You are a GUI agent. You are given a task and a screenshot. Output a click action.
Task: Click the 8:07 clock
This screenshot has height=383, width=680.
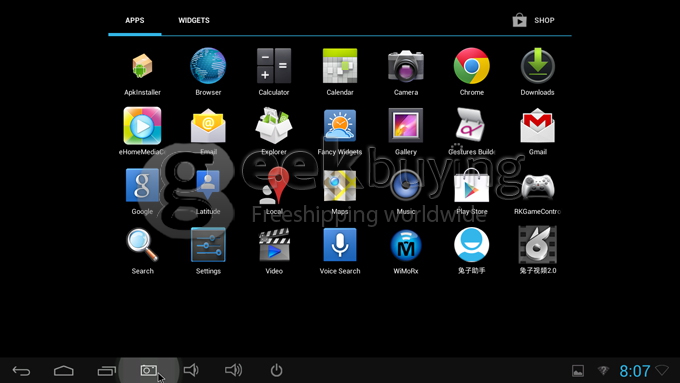pyautogui.click(x=634, y=371)
